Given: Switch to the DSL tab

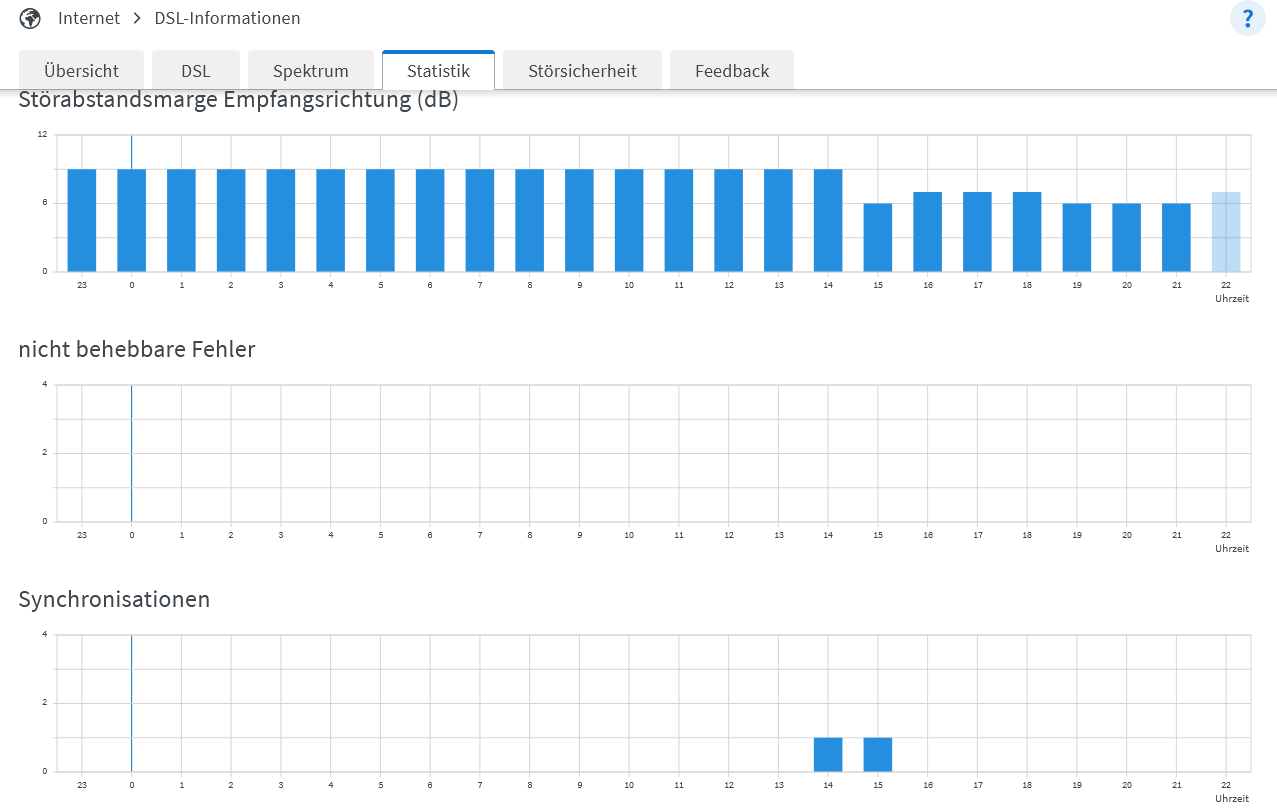Looking at the screenshot, I should pos(196,71).
